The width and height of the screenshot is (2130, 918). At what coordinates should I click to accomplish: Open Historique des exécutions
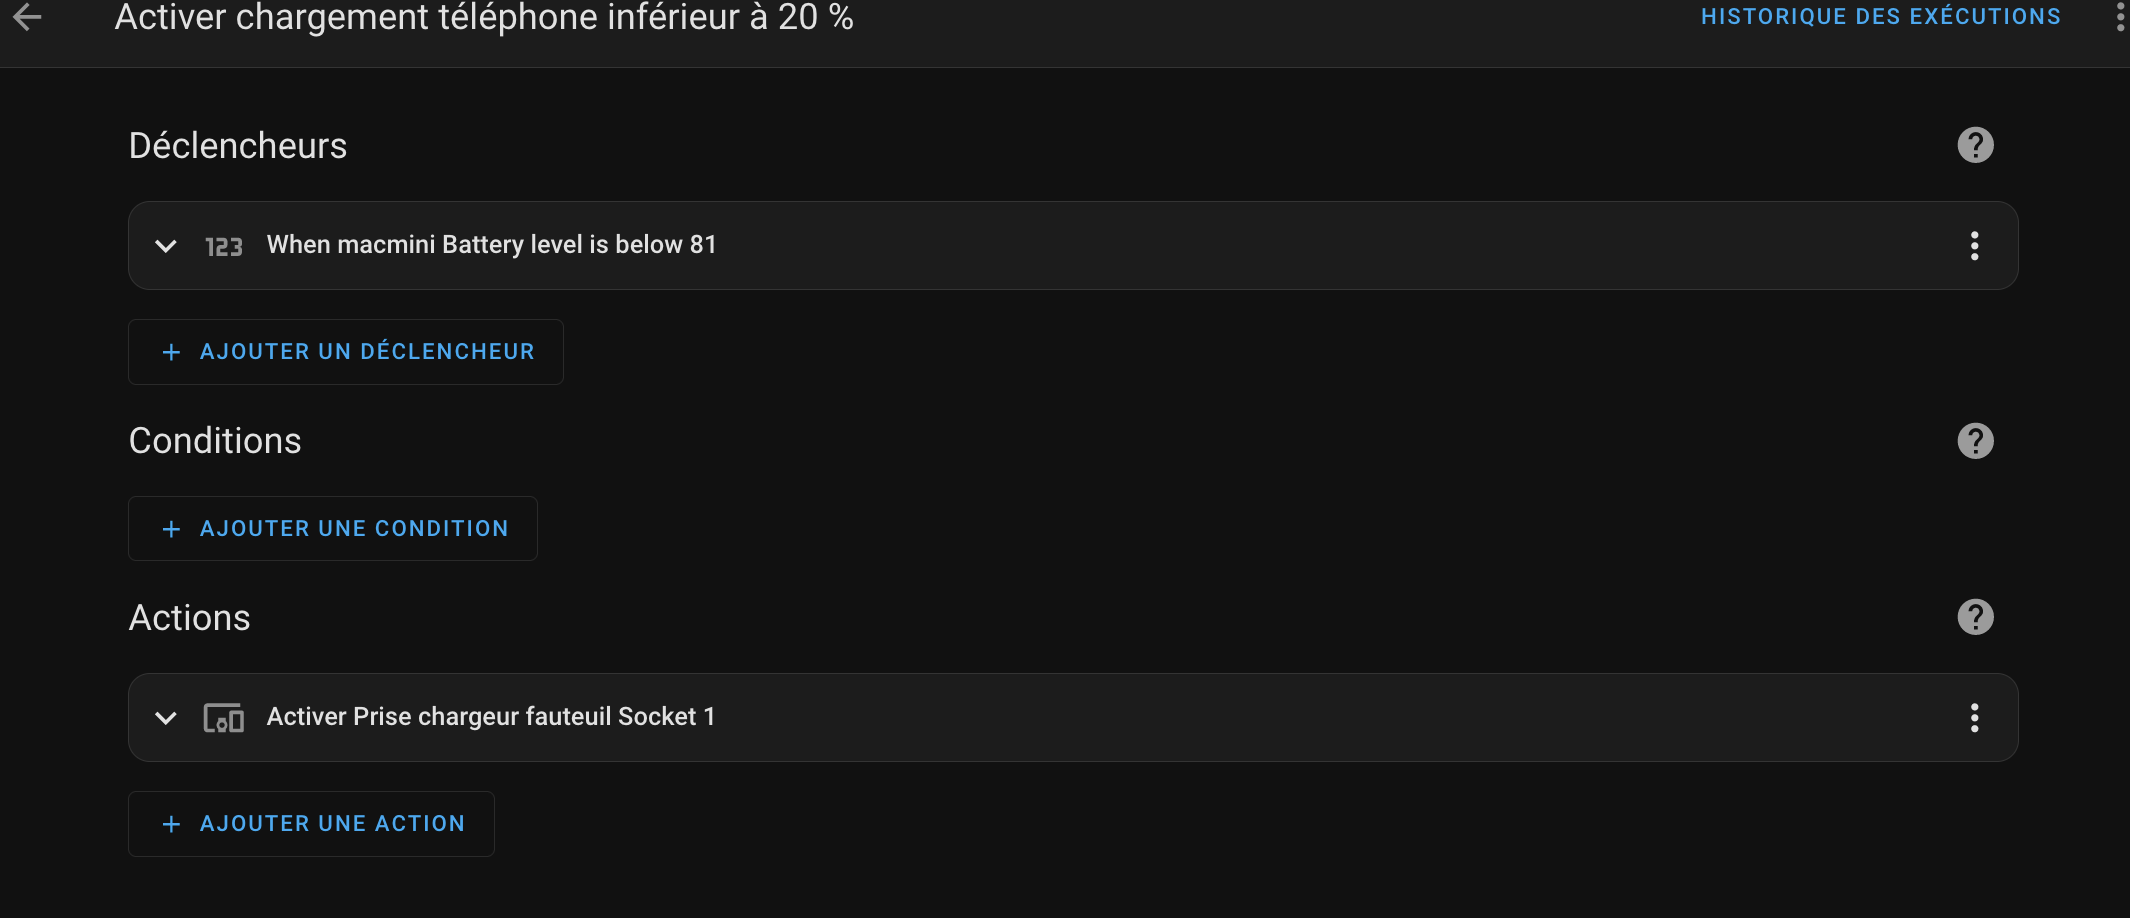[x=1881, y=17]
